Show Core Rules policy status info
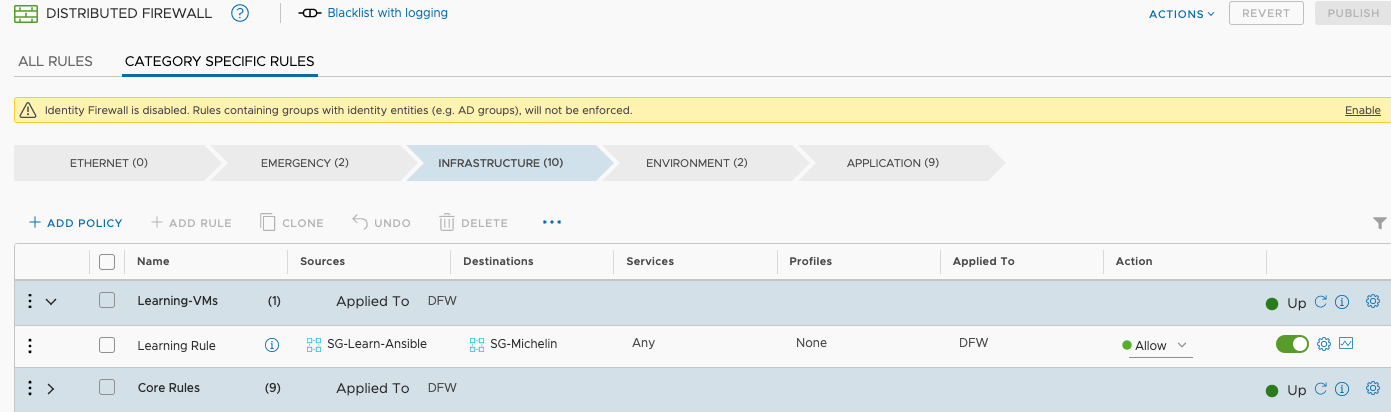 1343,388
